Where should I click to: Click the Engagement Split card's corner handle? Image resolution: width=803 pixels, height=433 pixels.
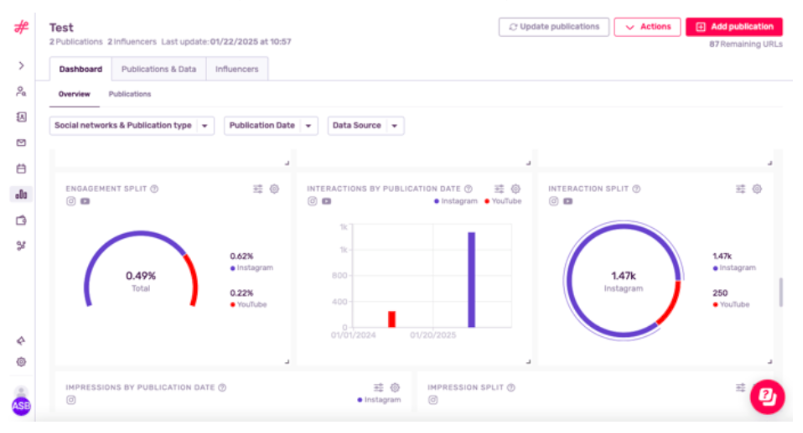287,361
